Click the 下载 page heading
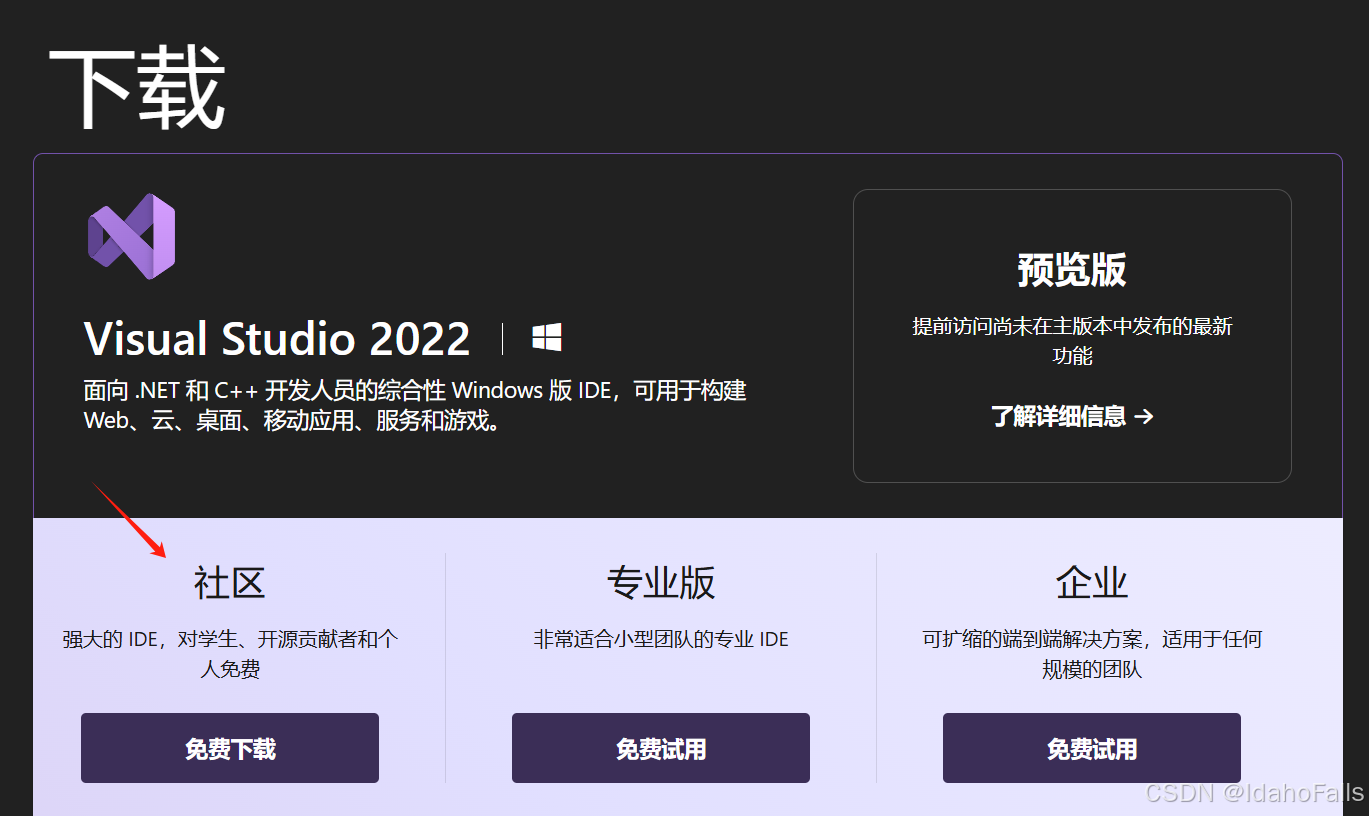The height and width of the screenshot is (816, 1369). (137, 88)
